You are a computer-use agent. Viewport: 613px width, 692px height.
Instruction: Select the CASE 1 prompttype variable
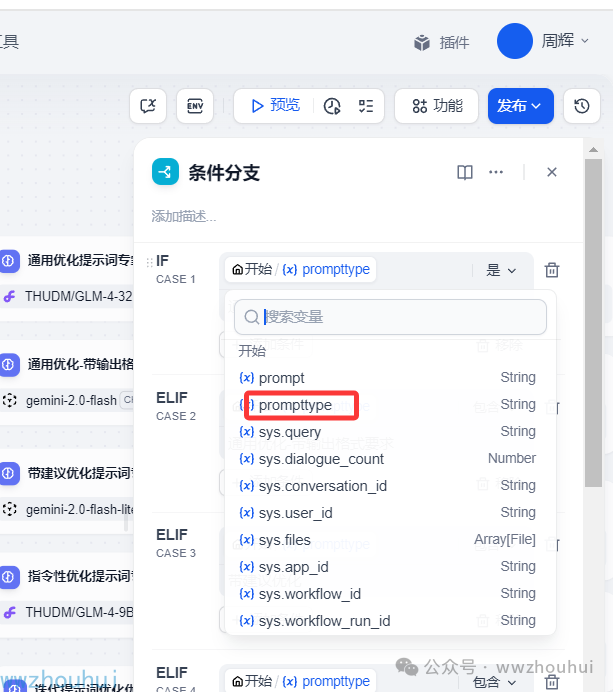click(x=301, y=269)
